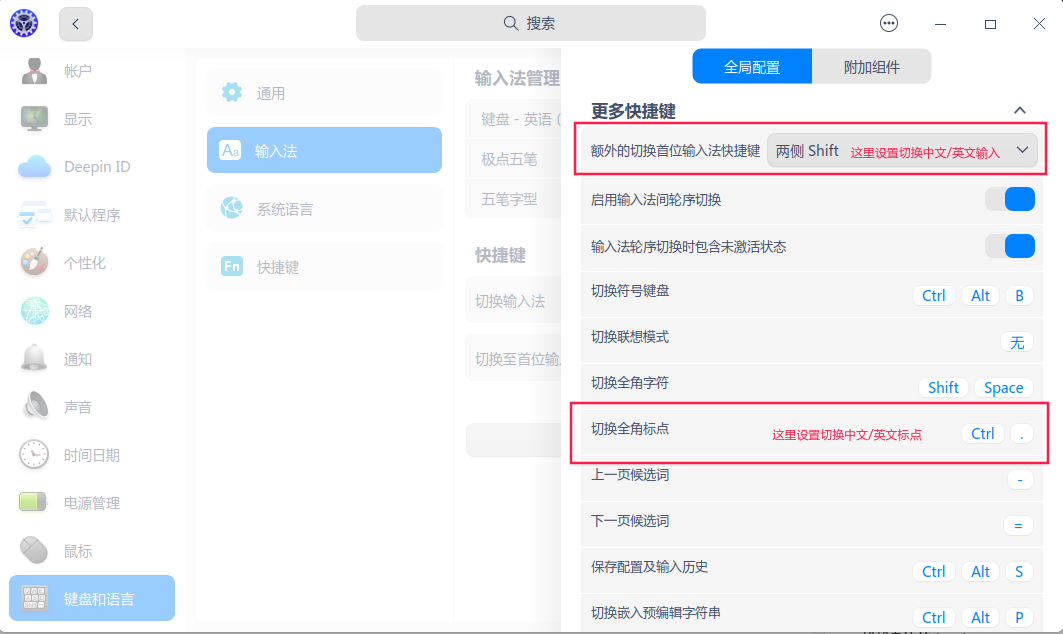Click the Shortcuts (快捷键) Fn icon
This screenshot has height=634, width=1063.
click(x=232, y=266)
